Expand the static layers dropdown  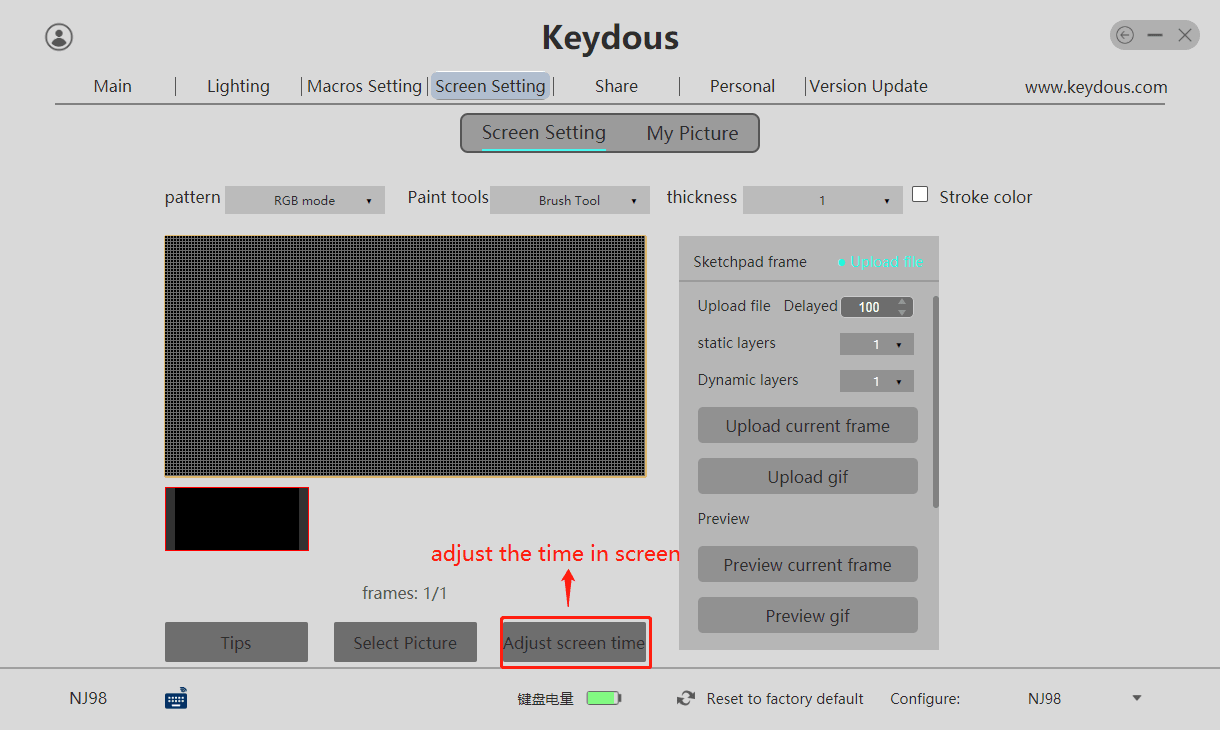tap(877, 345)
